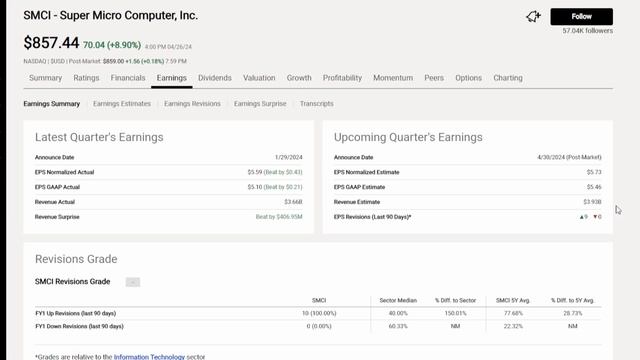The image size is (640, 360).
Task: View Earnings Surprise sub-tab
Action: click(x=260, y=104)
